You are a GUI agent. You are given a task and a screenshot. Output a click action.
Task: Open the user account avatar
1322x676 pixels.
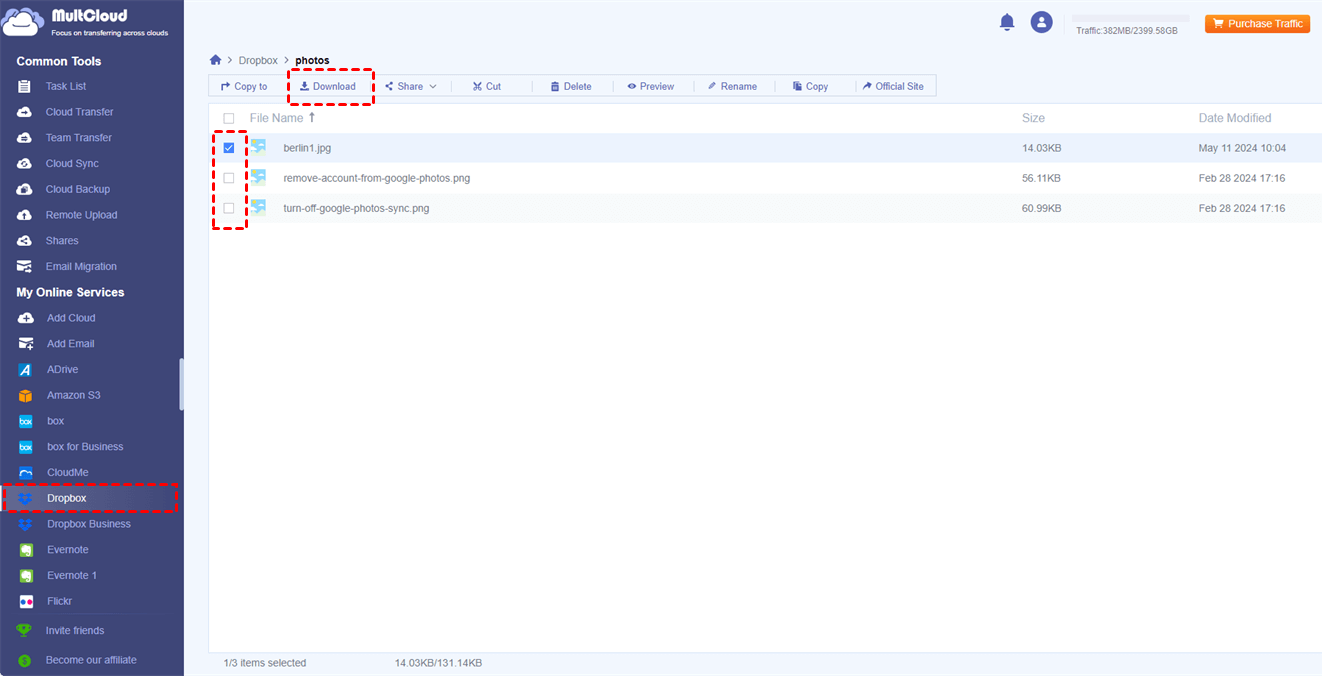coord(1042,22)
